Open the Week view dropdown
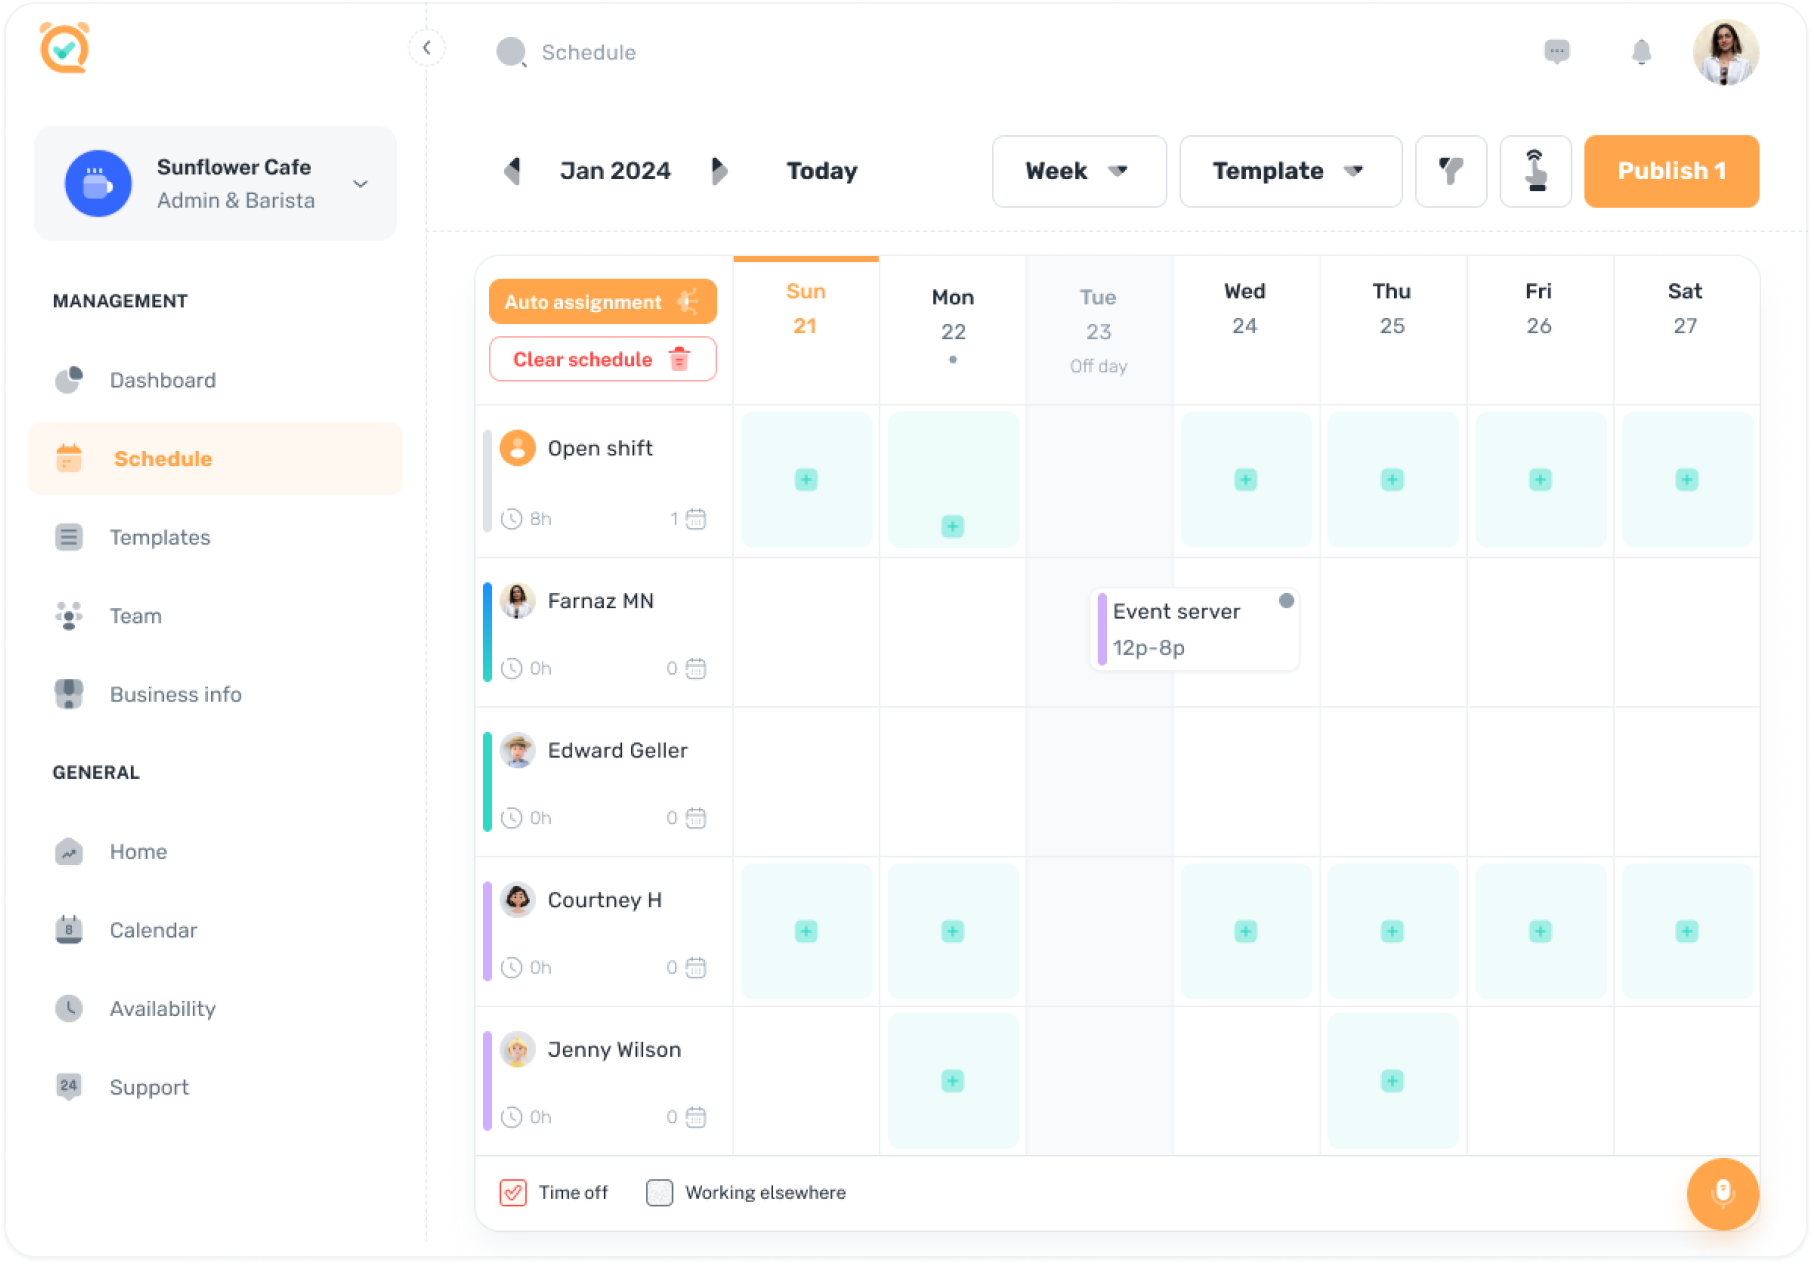 point(1078,171)
